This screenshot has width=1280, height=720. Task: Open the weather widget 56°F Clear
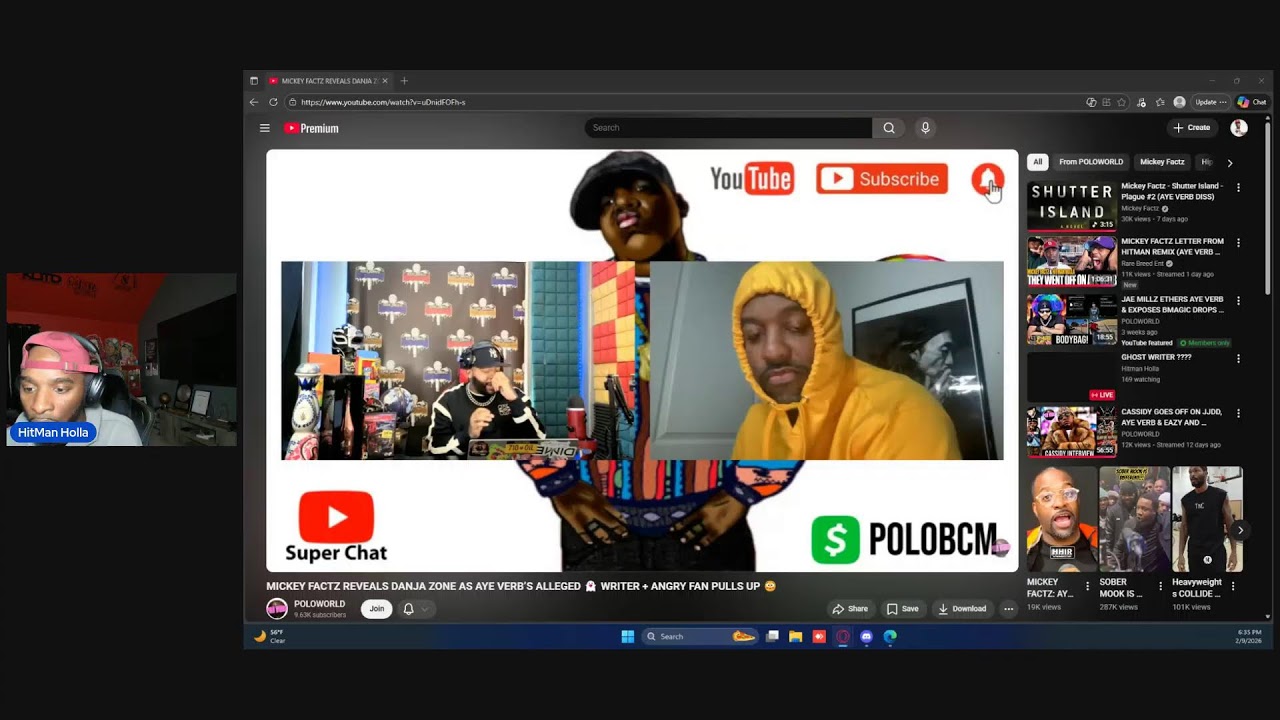[270, 636]
